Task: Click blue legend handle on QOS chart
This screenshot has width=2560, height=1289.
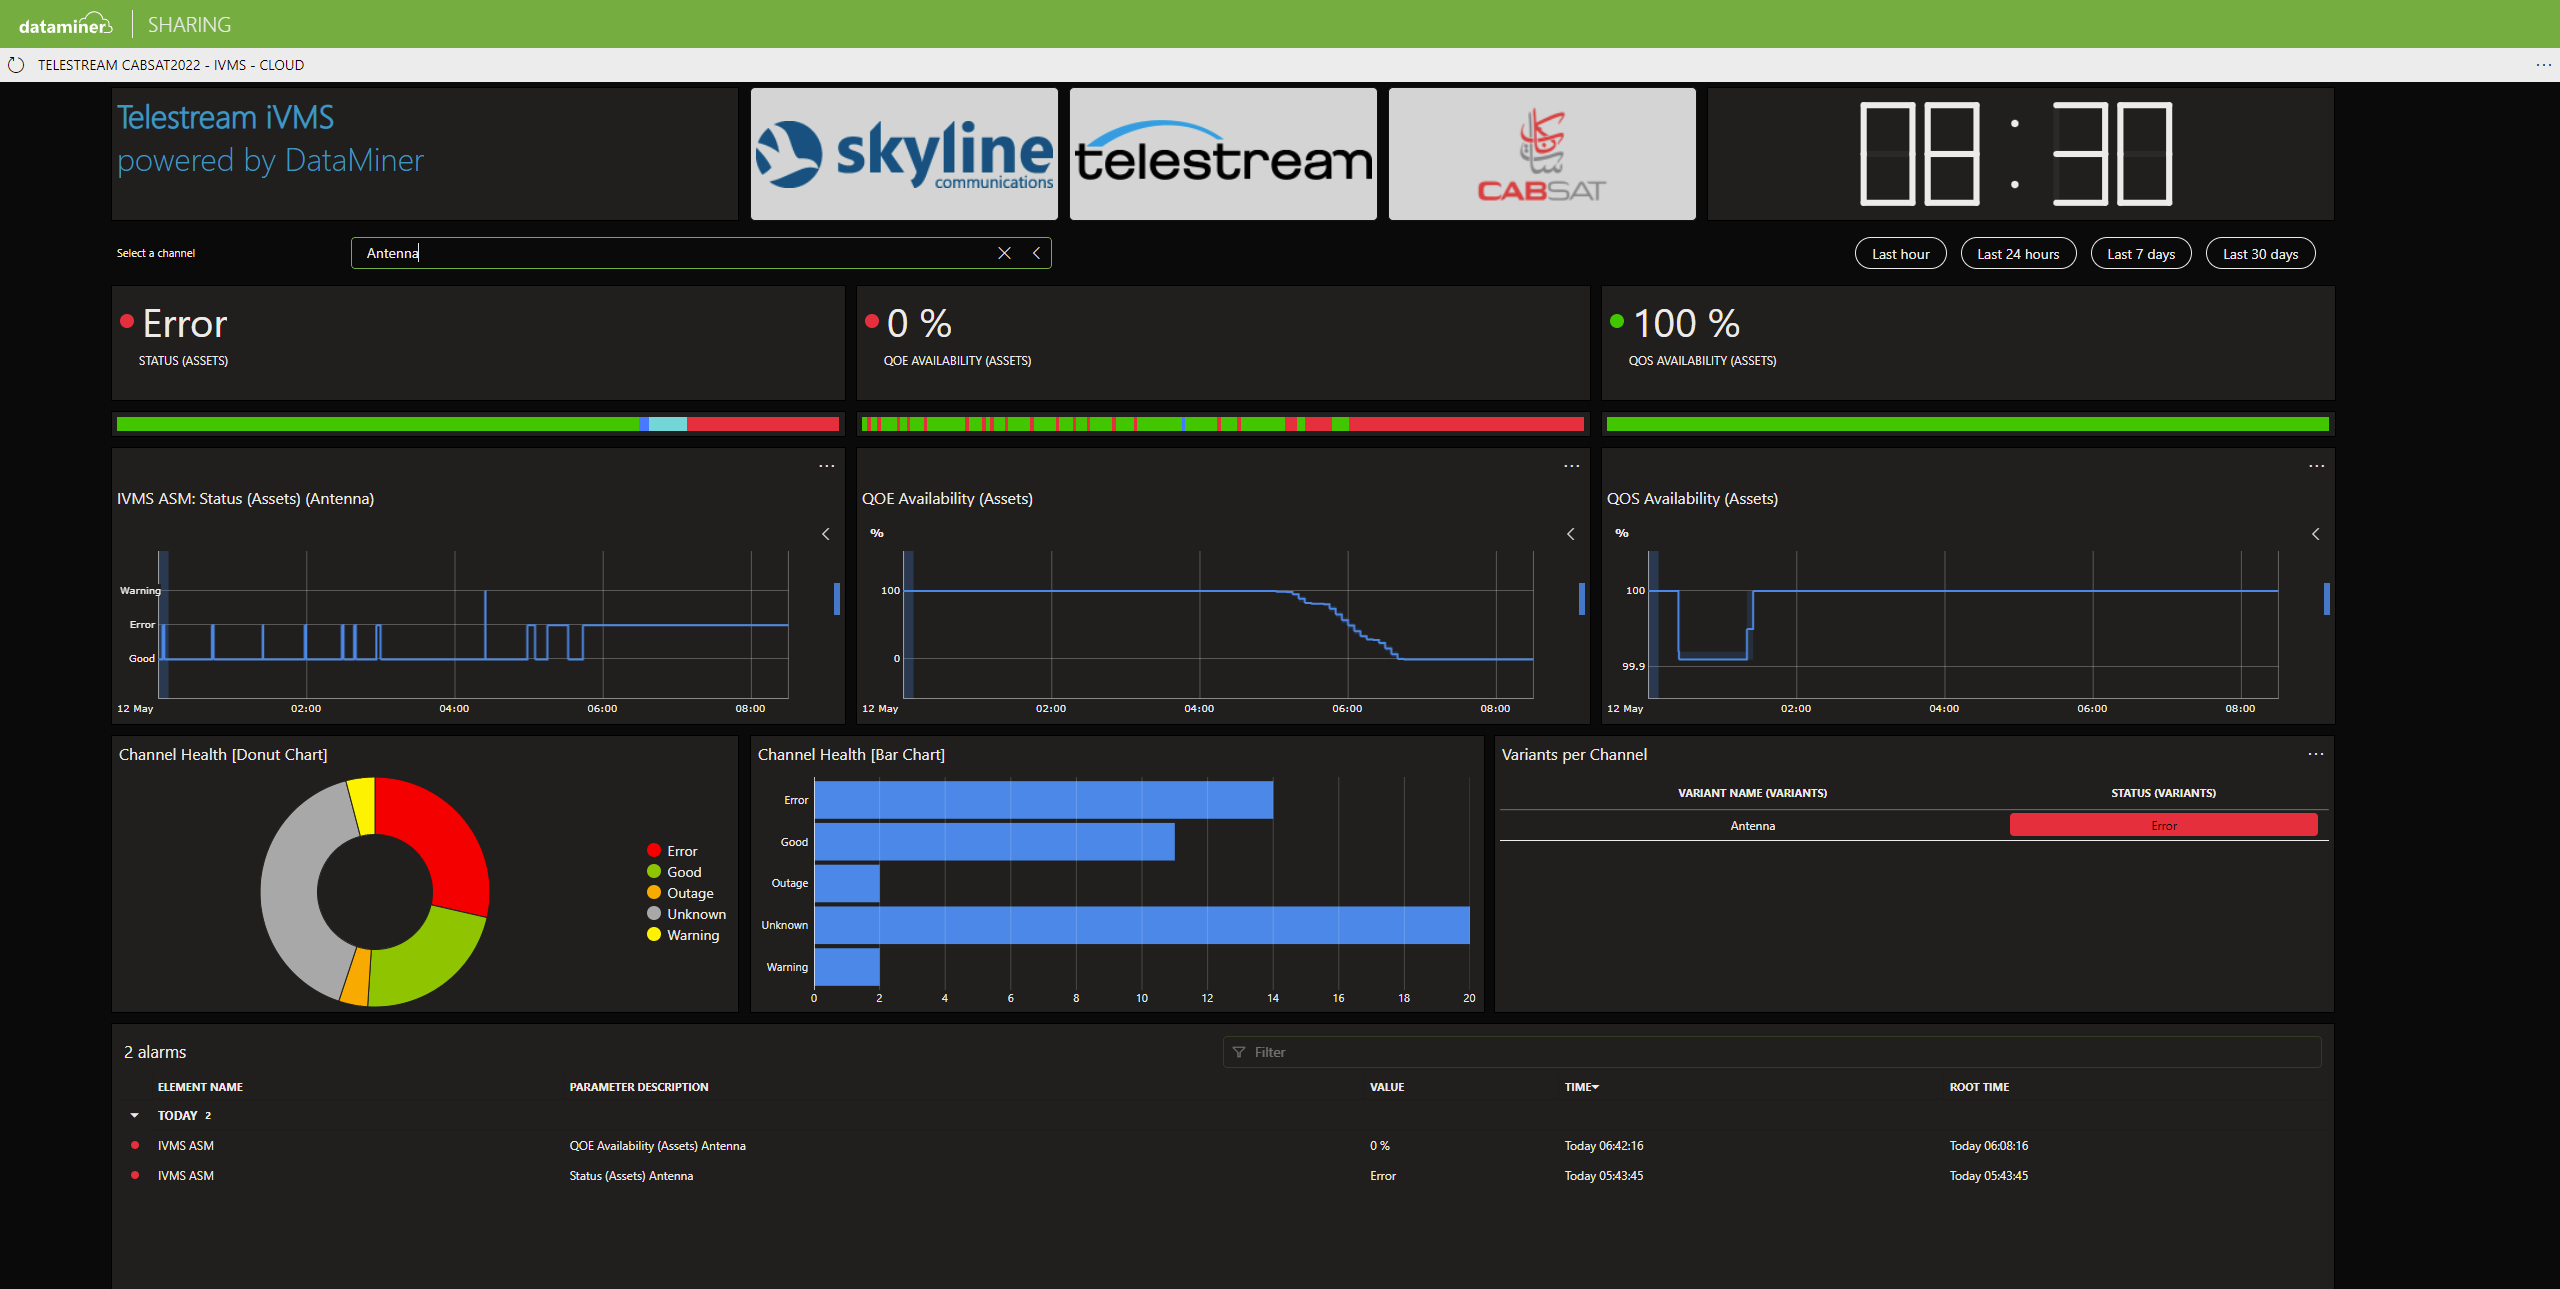Action: [2327, 599]
